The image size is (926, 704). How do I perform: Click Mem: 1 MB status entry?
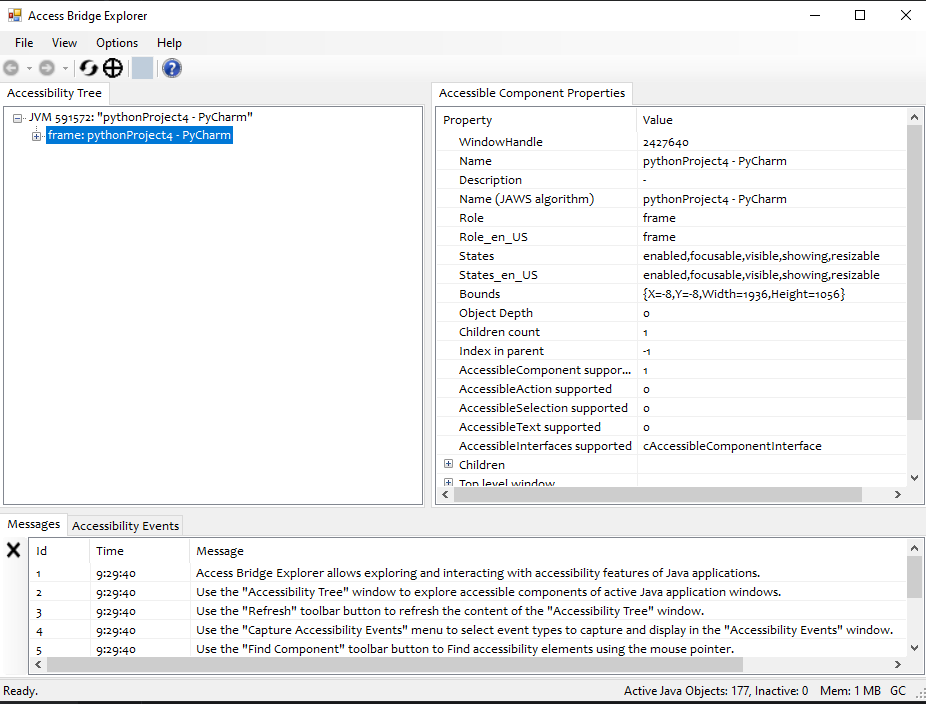850,691
